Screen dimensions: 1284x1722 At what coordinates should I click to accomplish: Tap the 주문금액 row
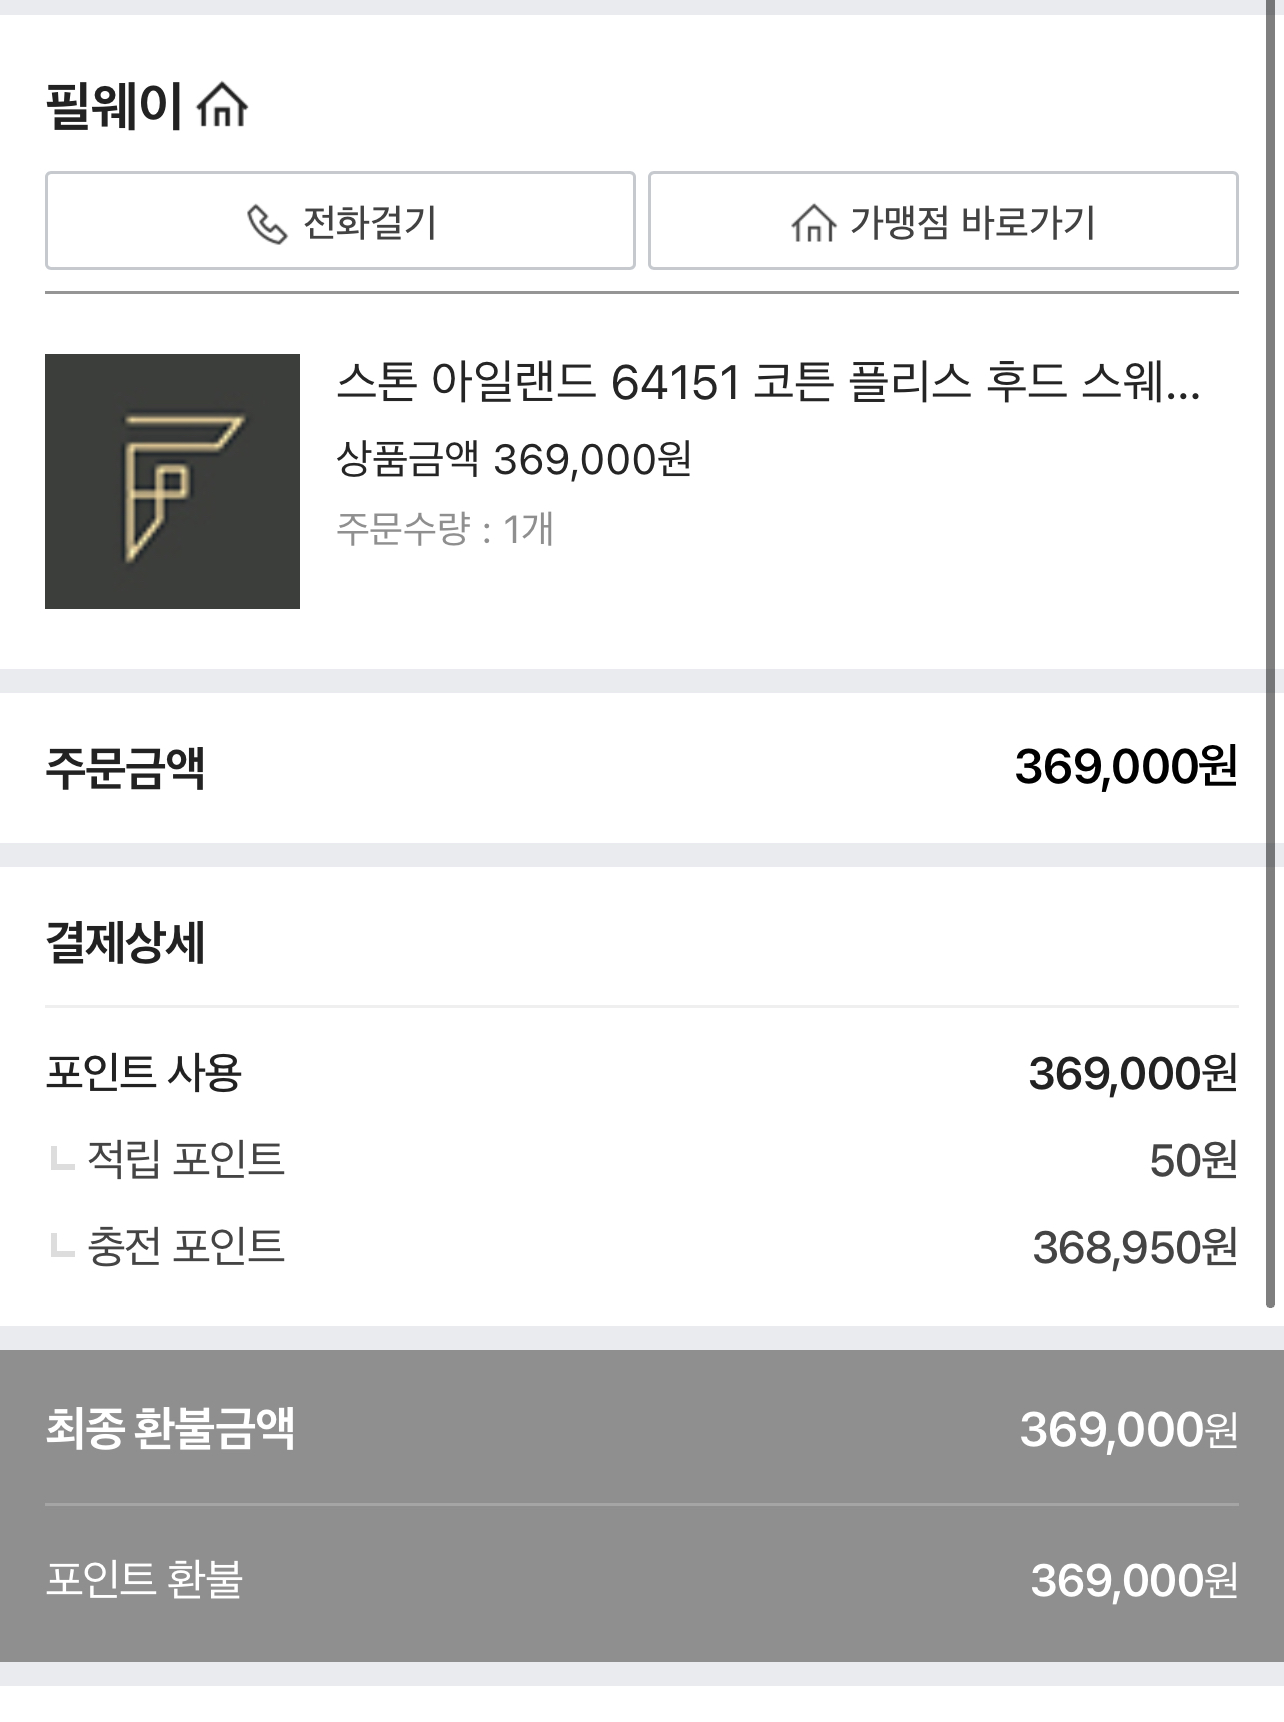tap(642, 768)
